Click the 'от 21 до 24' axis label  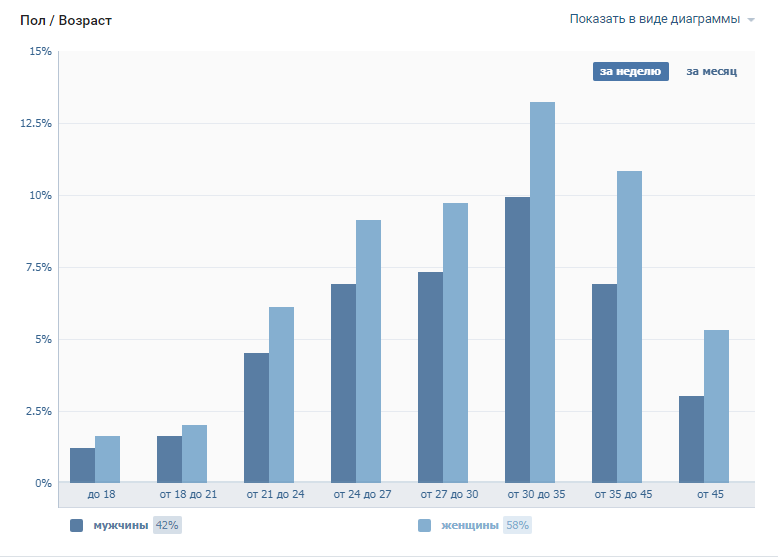coord(275,495)
